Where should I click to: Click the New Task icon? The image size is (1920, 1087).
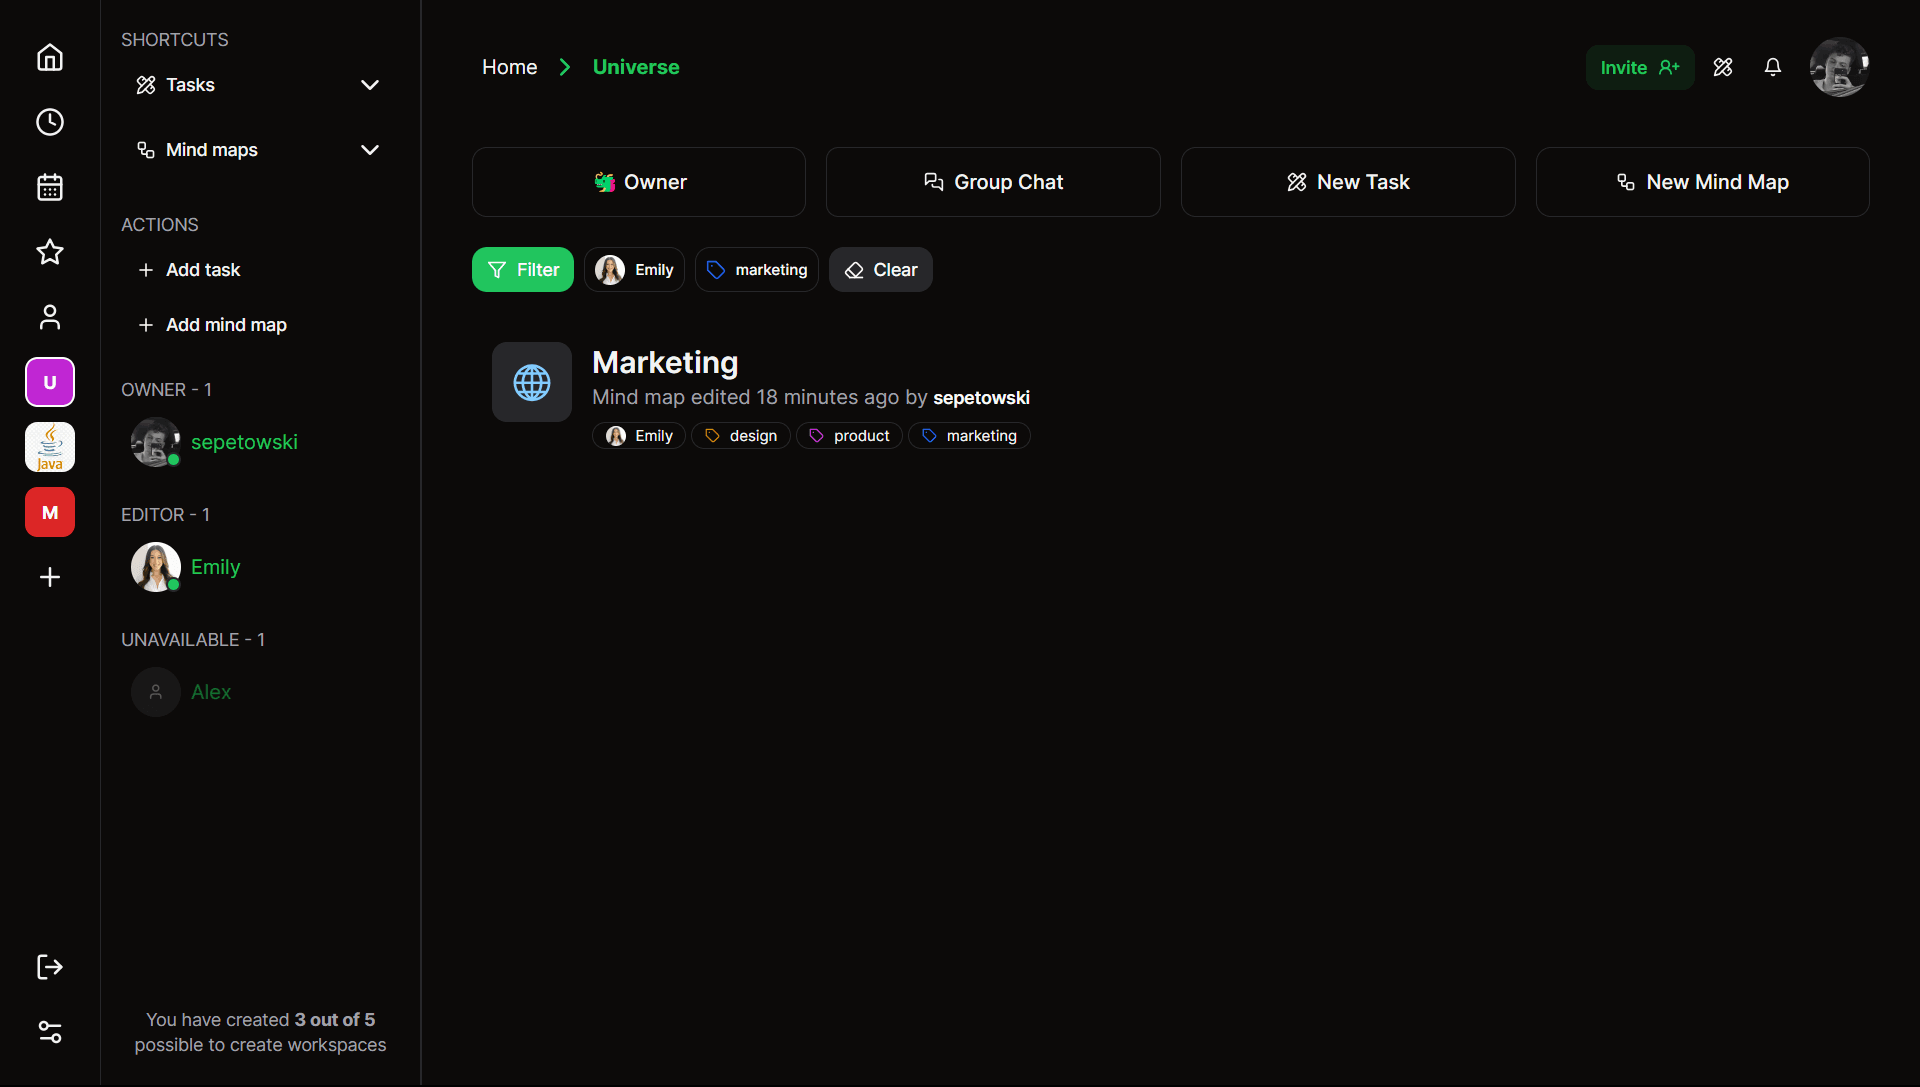(1296, 182)
